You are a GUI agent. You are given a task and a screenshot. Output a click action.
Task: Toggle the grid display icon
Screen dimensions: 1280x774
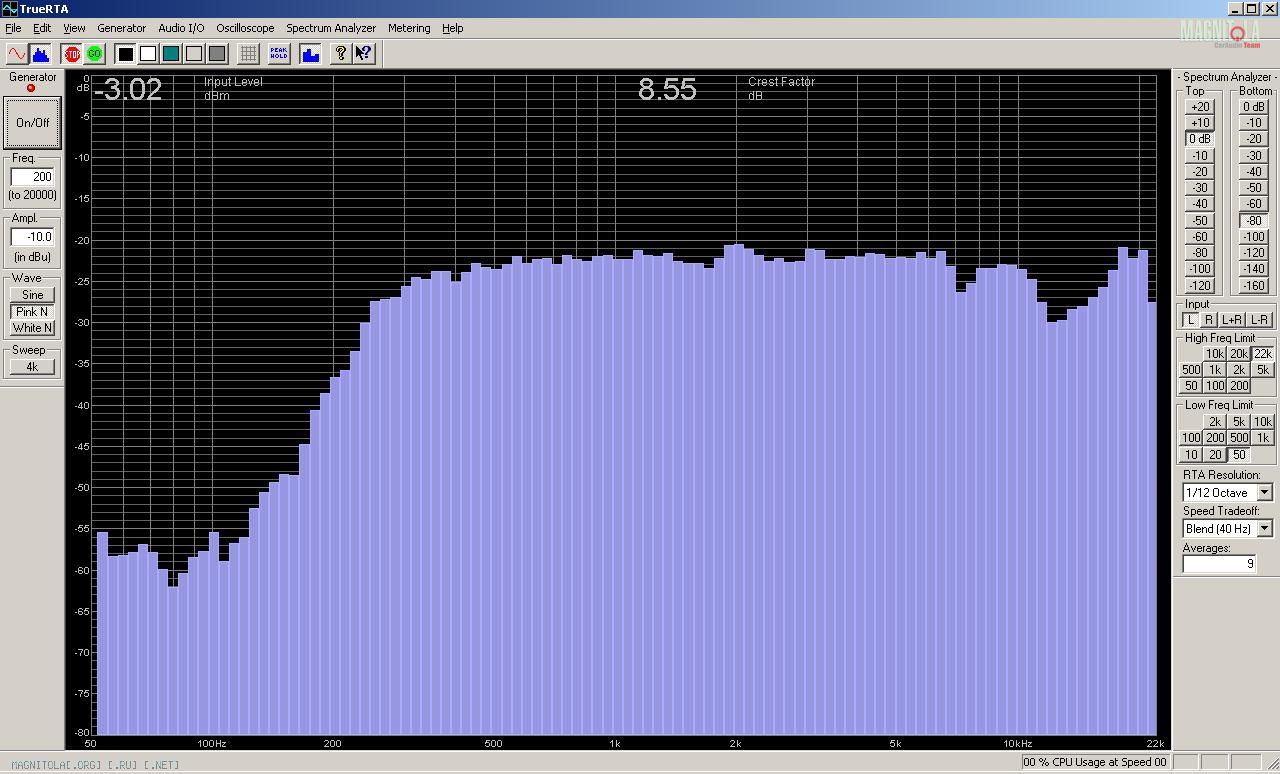248,54
